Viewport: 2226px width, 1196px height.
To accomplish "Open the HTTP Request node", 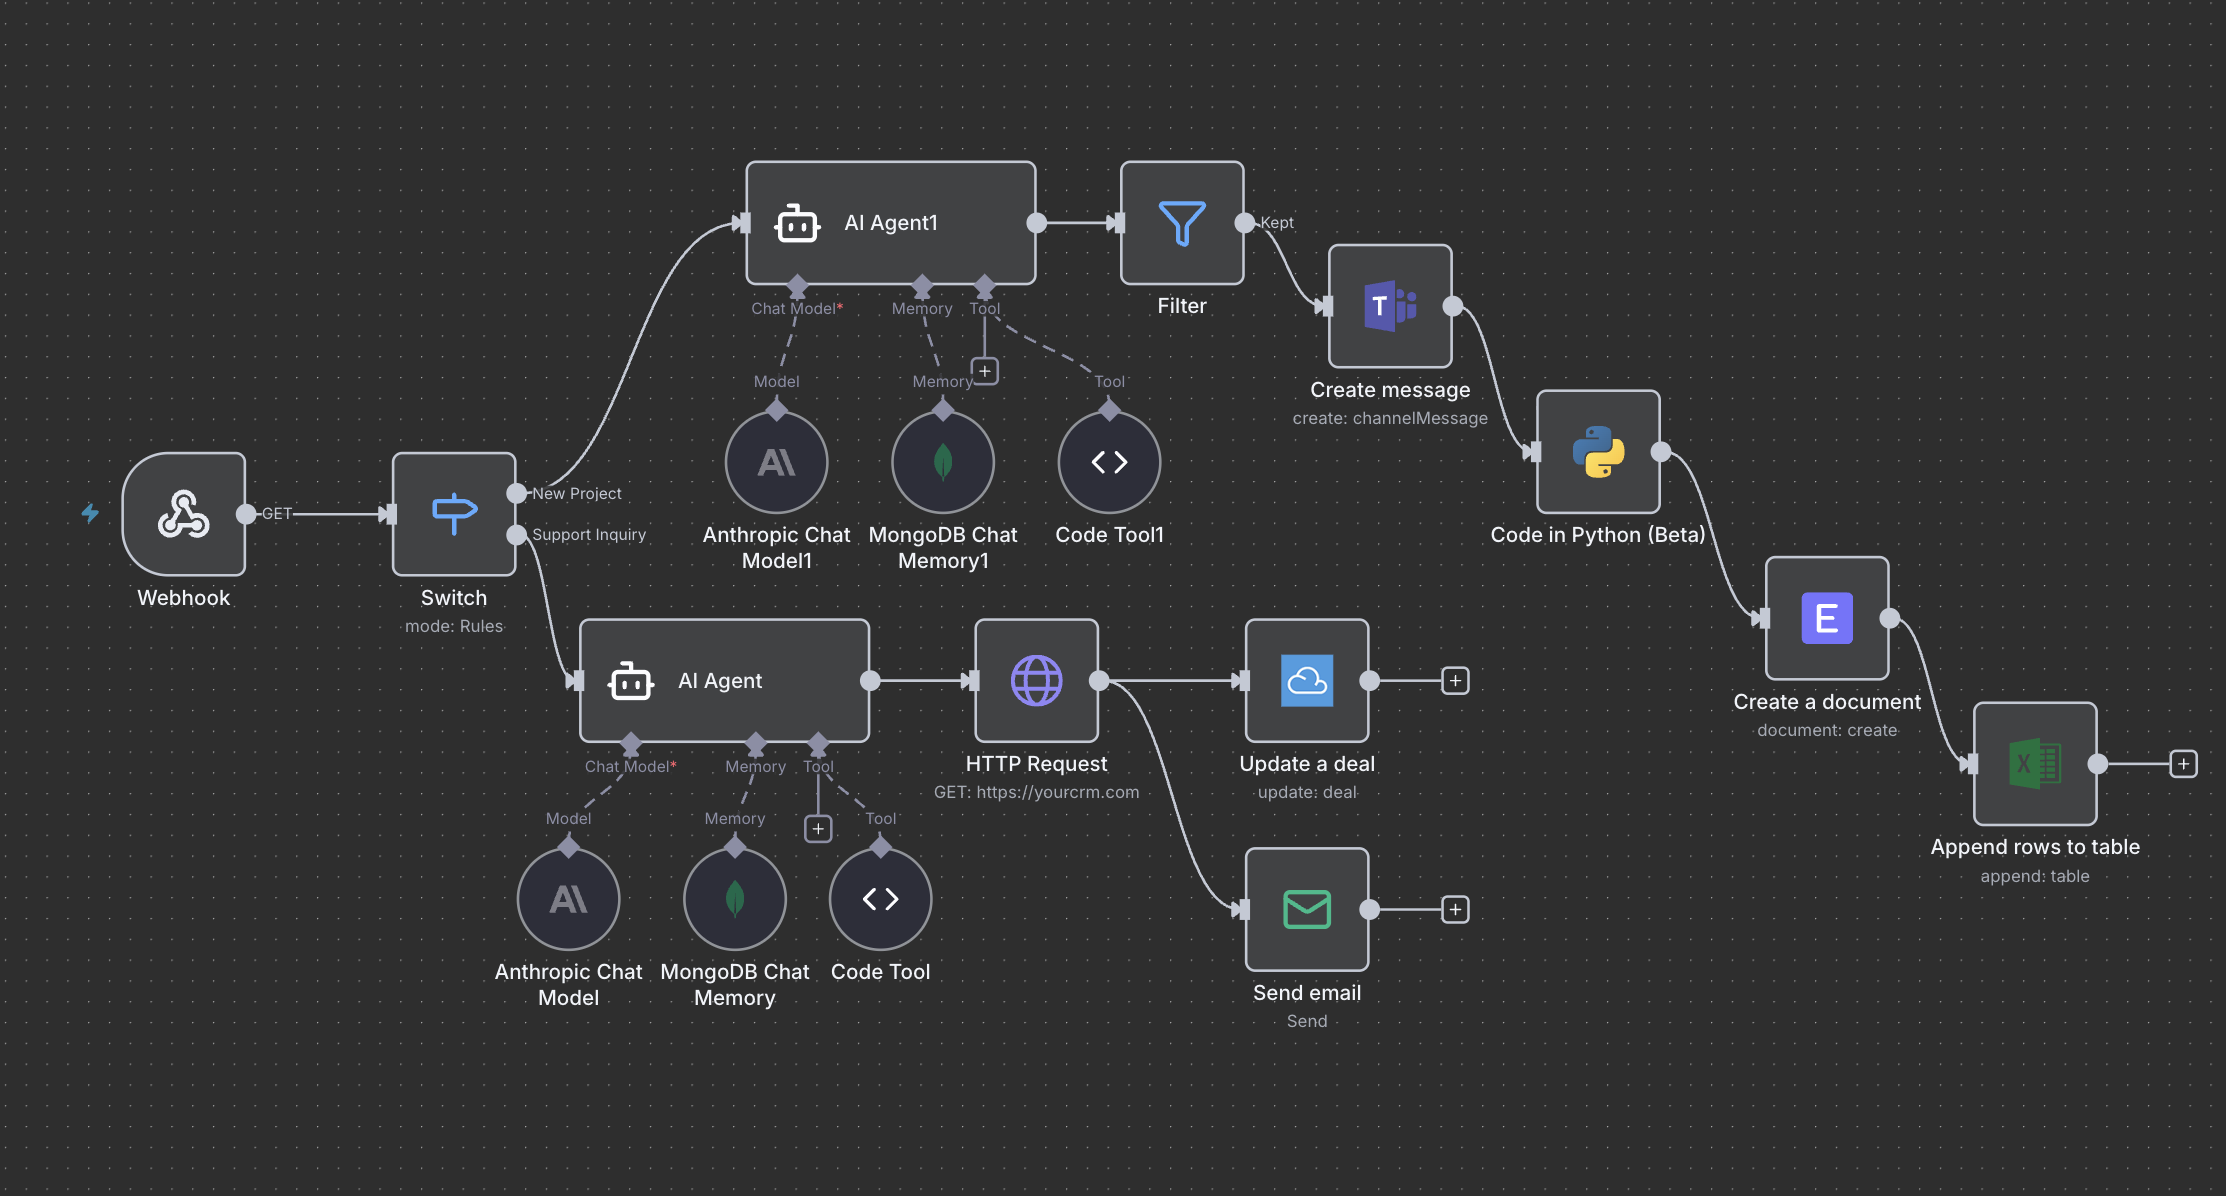I will (1036, 680).
